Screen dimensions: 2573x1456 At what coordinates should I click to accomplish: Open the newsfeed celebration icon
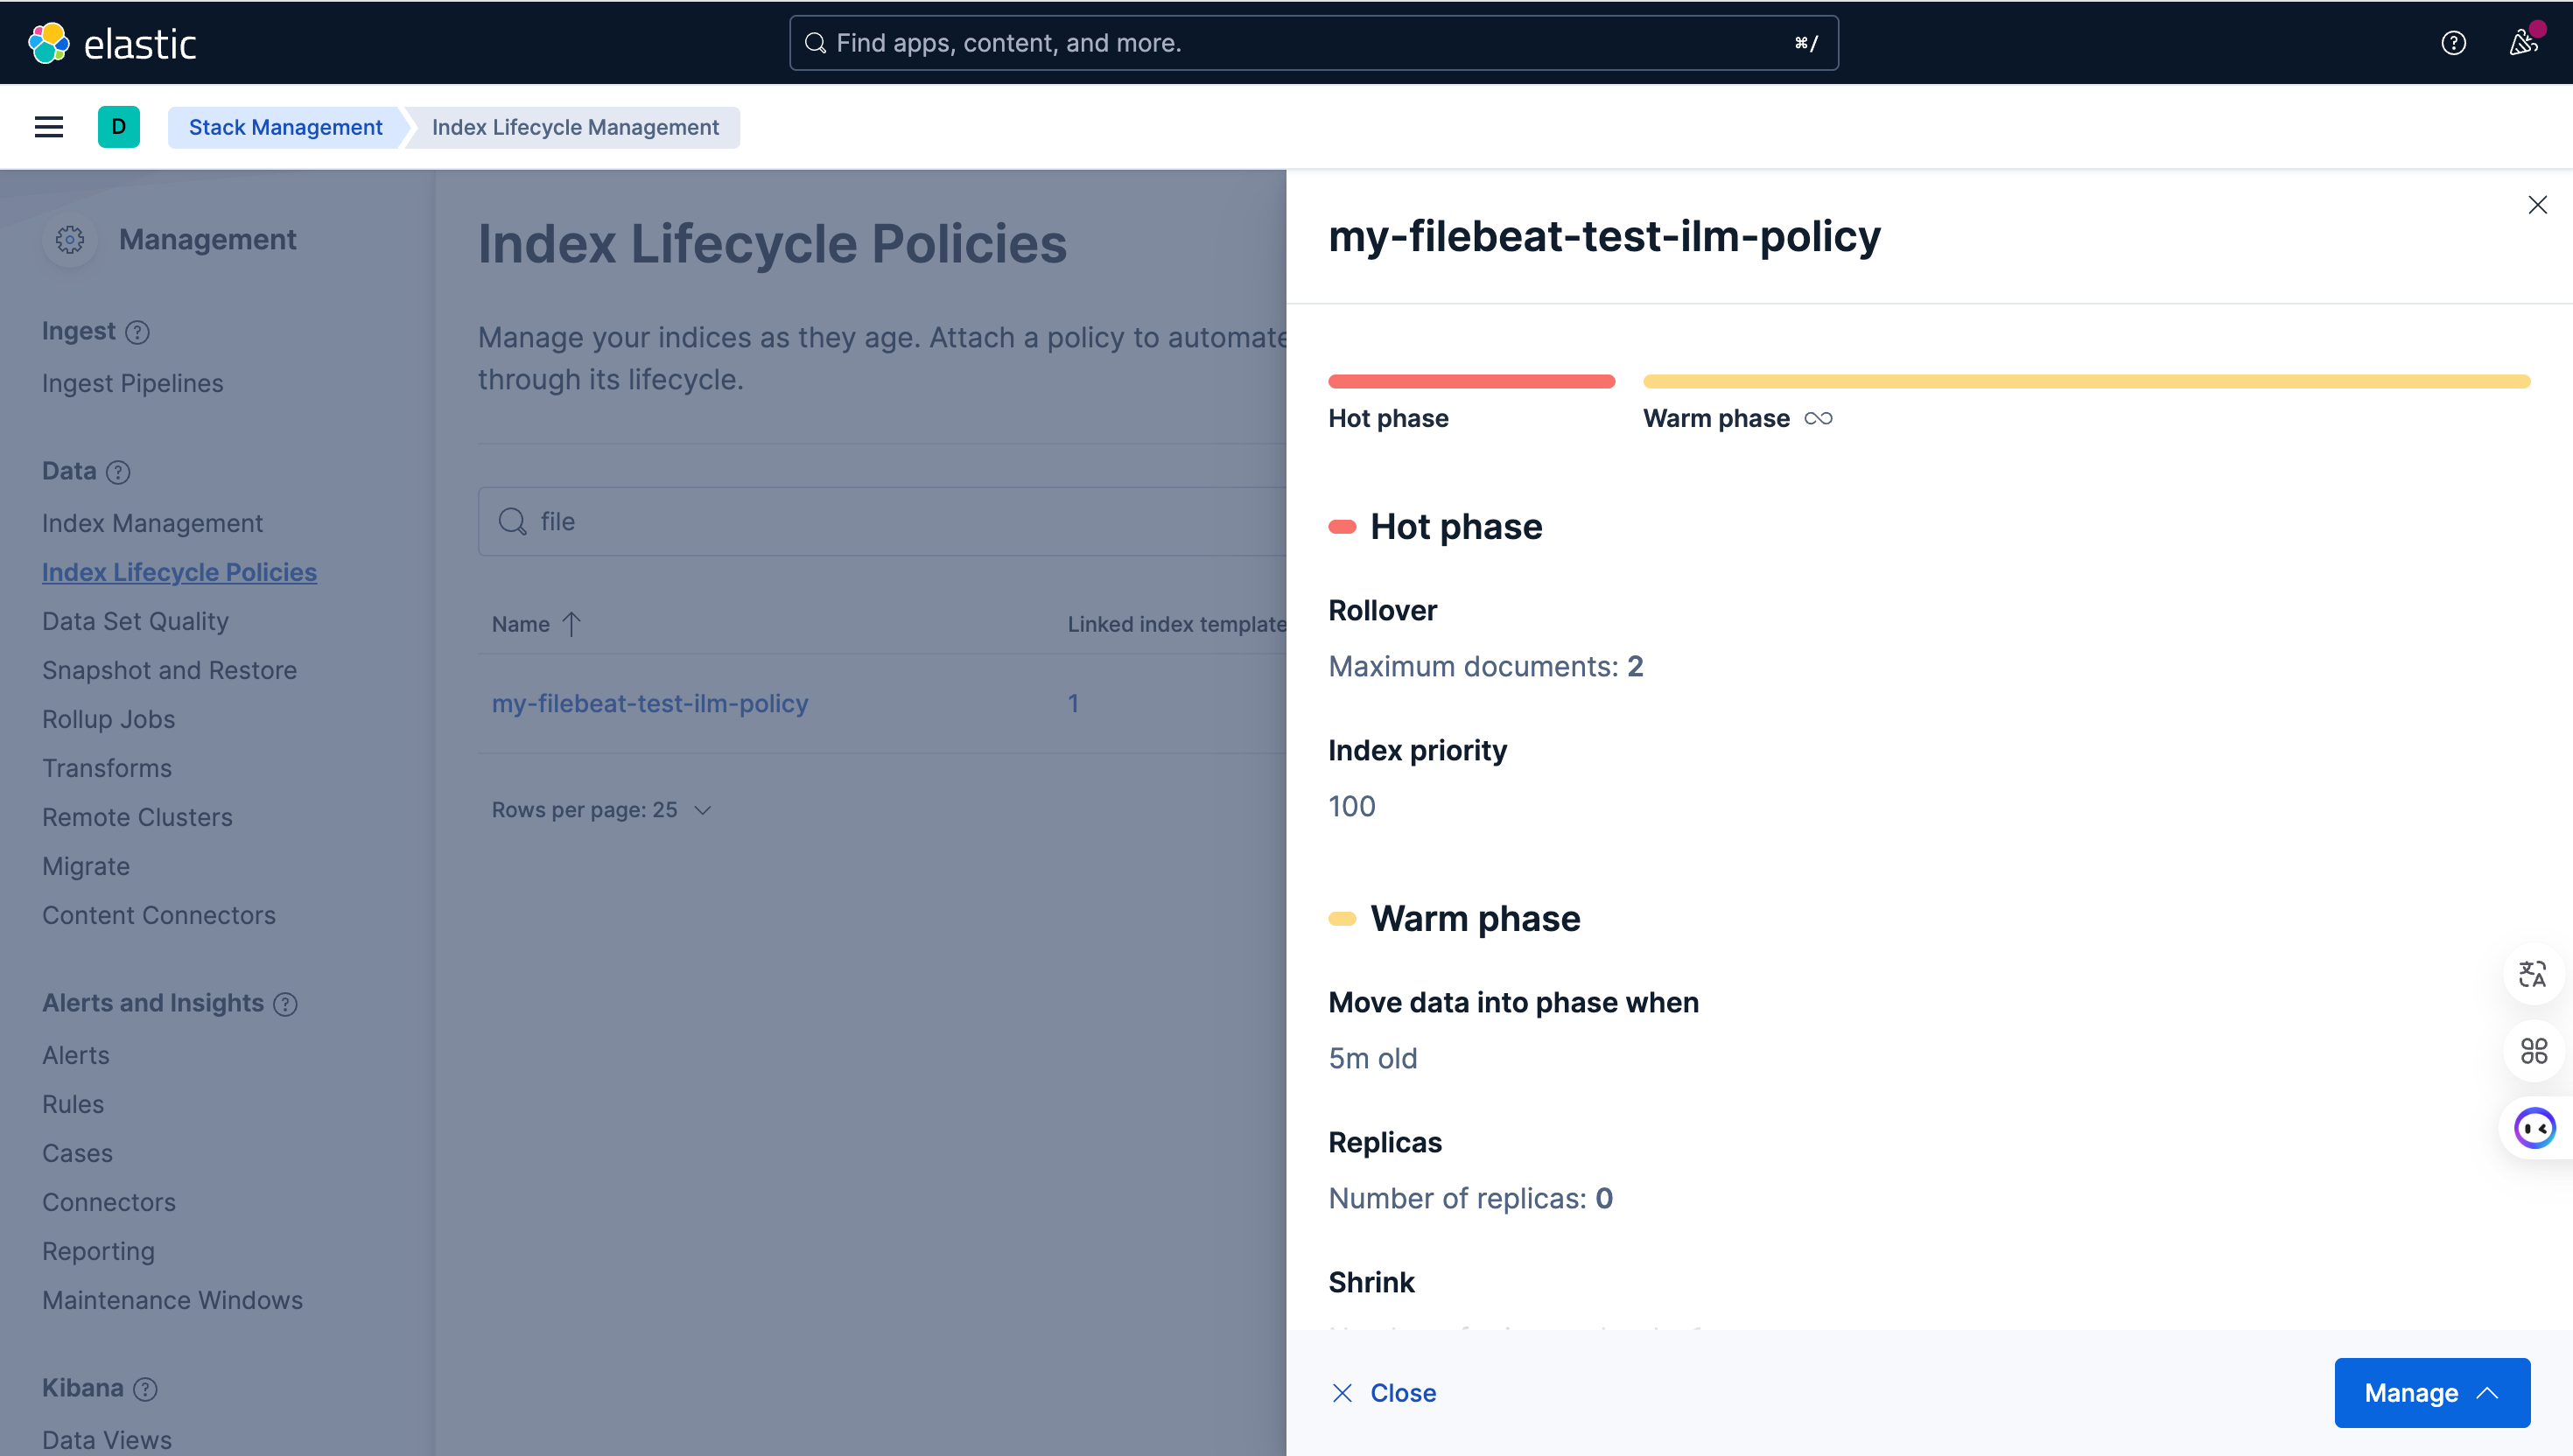pos(2524,43)
